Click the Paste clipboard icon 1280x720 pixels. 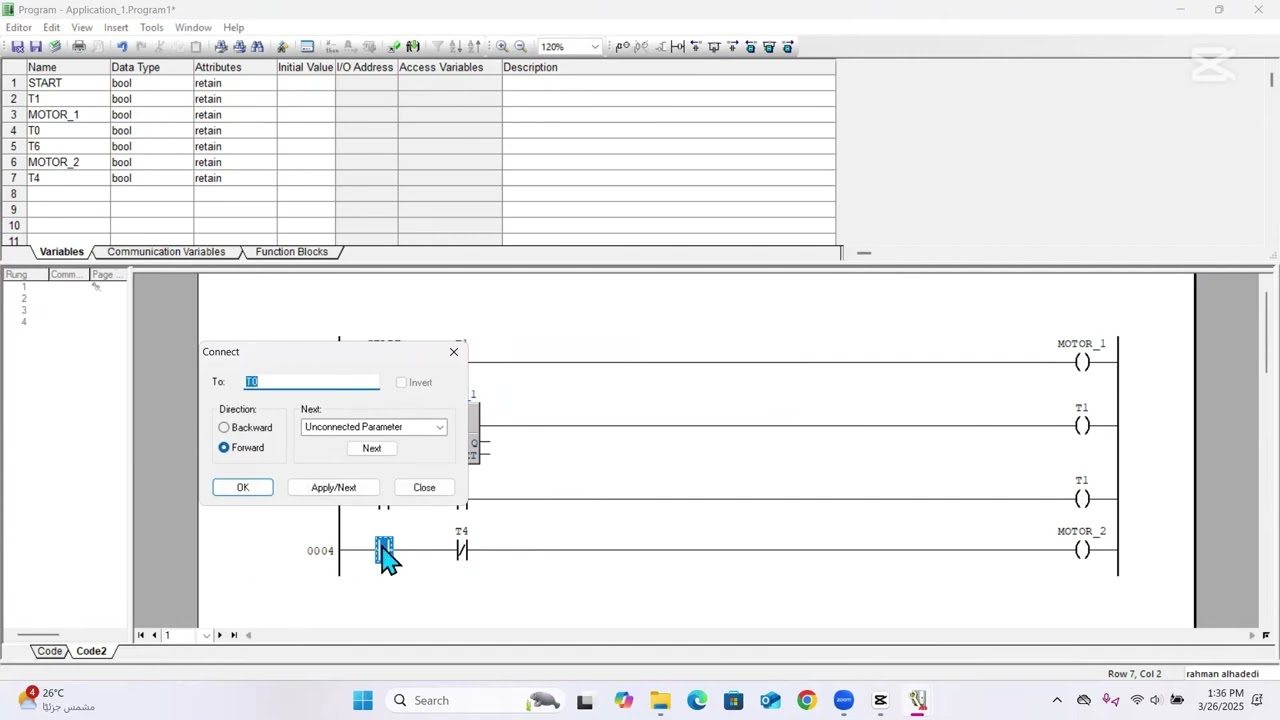196,47
